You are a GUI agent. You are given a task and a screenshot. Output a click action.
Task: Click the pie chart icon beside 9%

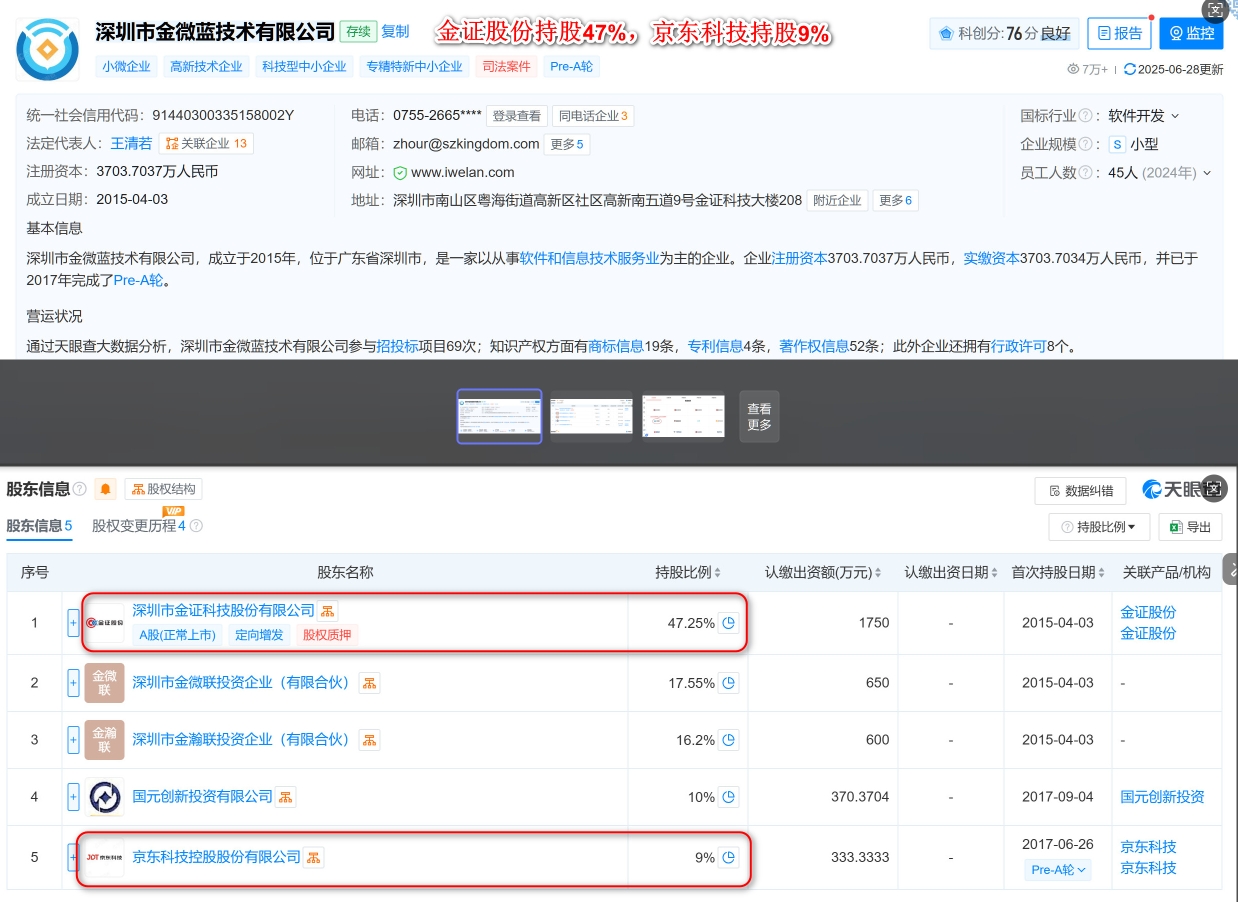(x=729, y=858)
